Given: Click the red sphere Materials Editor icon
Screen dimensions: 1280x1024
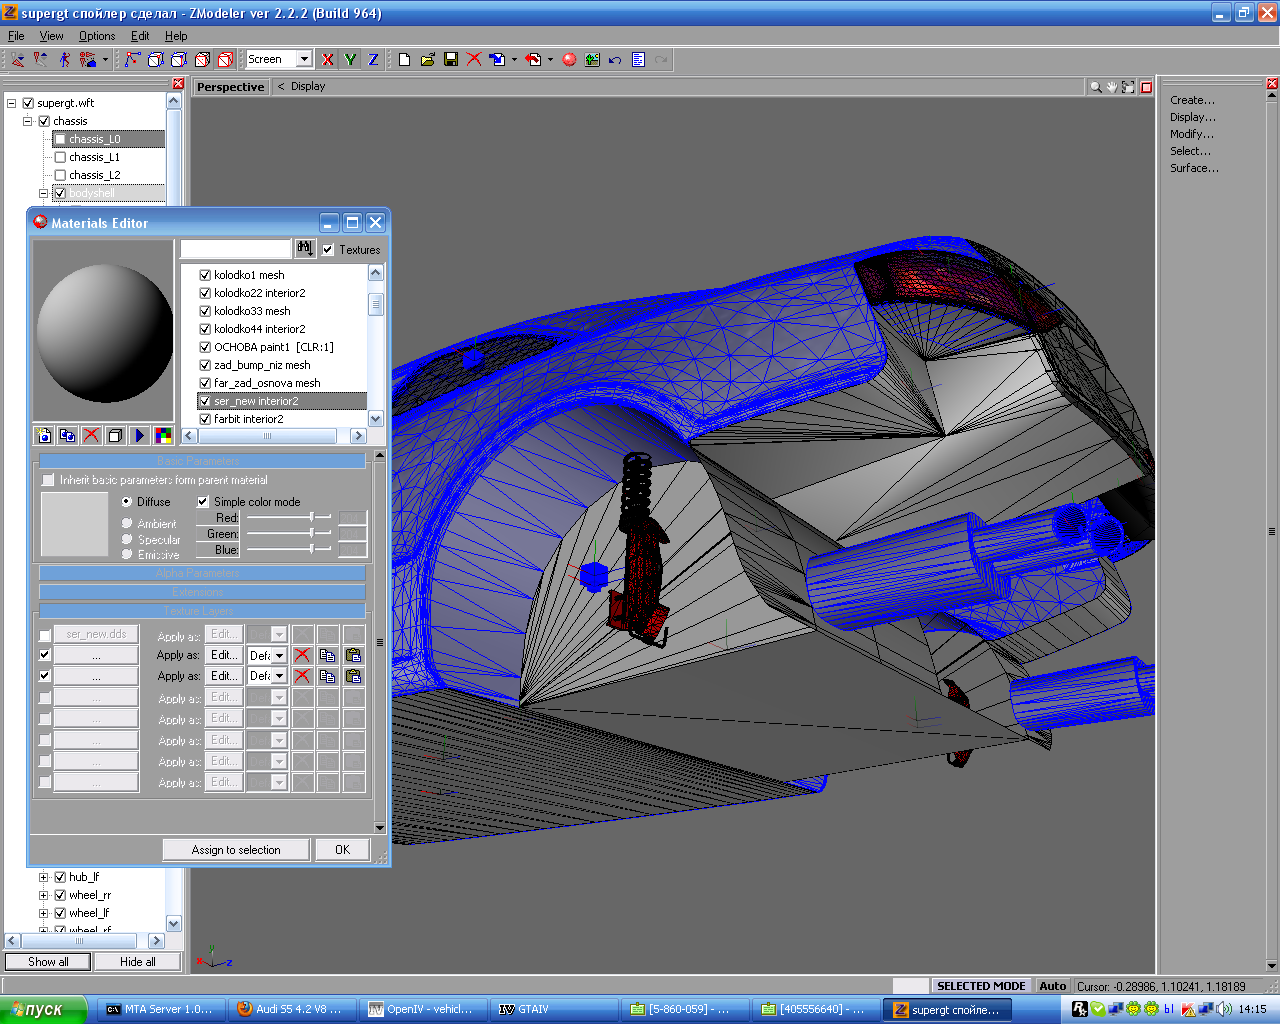Looking at the screenshot, I should pos(569,60).
